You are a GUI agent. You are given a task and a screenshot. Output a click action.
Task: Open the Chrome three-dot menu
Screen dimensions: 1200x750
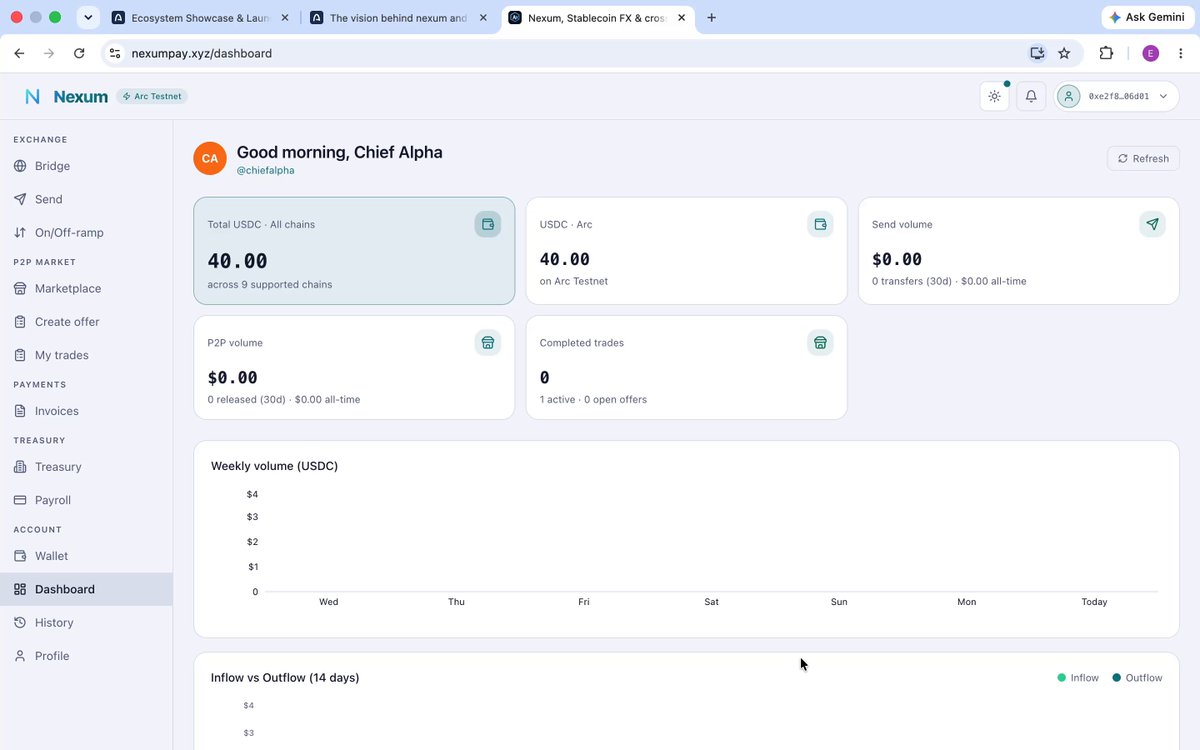pos(1180,53)
